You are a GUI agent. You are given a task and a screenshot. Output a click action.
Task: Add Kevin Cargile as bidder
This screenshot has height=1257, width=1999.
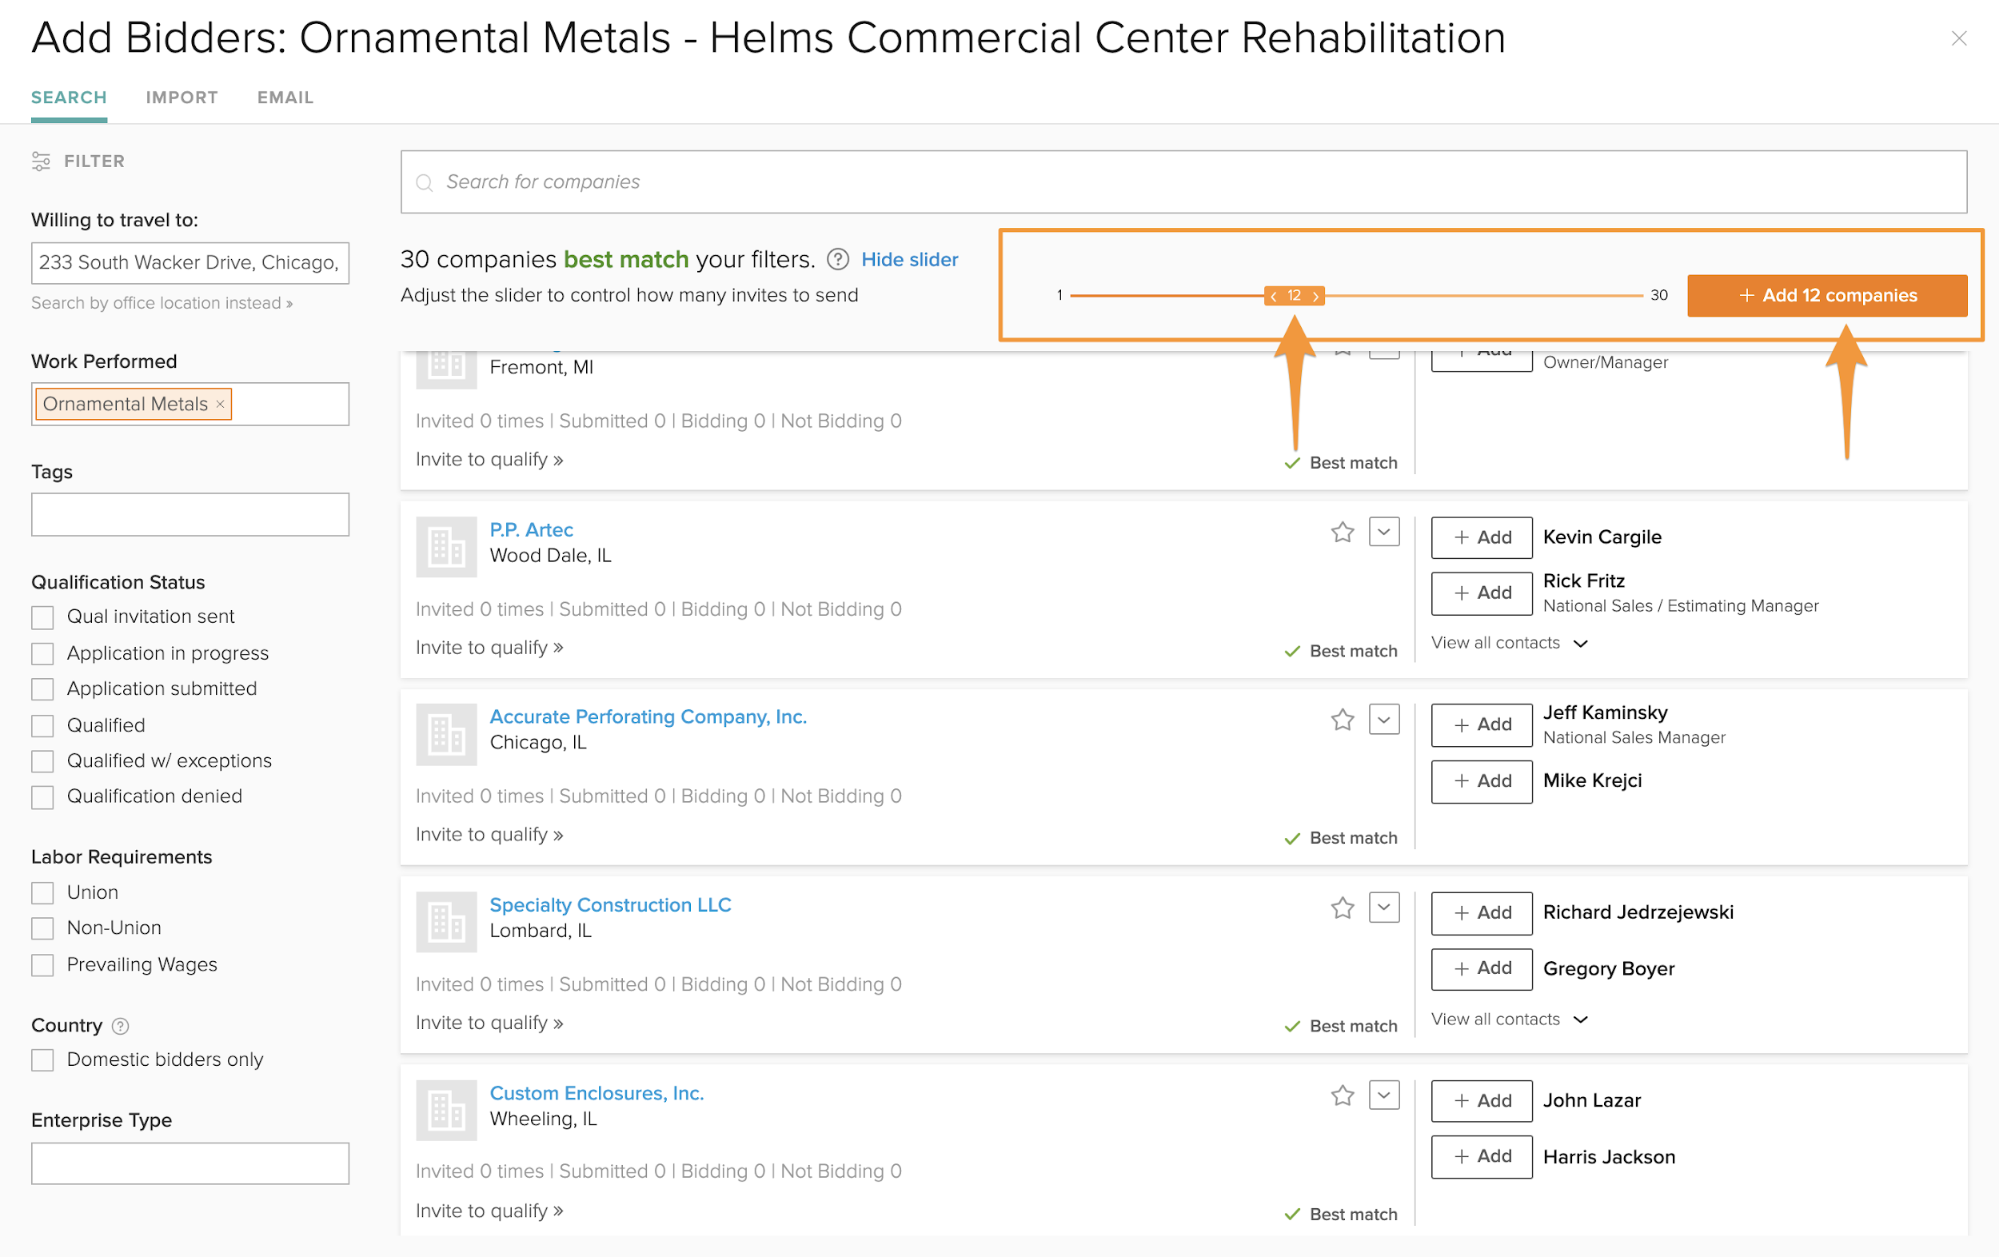(x=1481, y=538)
